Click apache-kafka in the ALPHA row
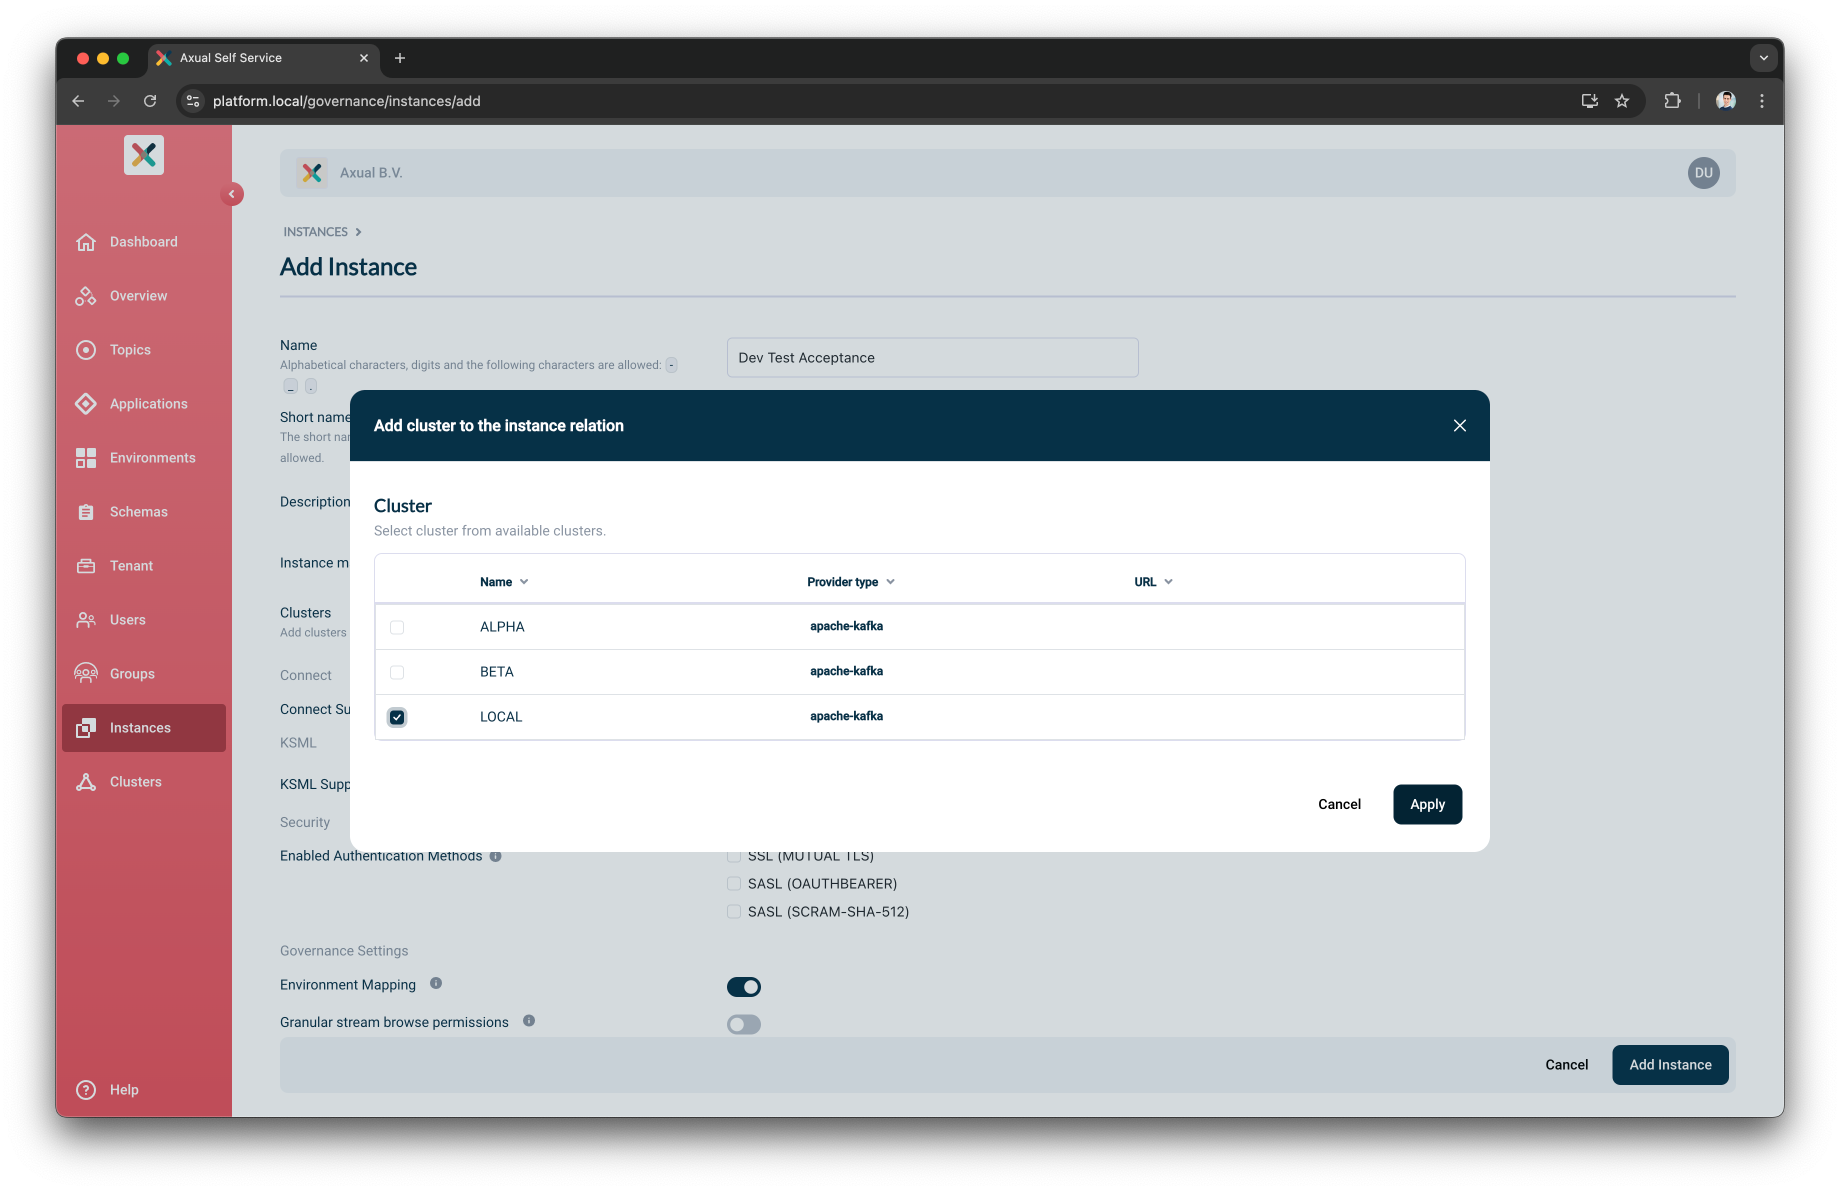Viewport: 1840px width, 1191px height. [846, 626]
